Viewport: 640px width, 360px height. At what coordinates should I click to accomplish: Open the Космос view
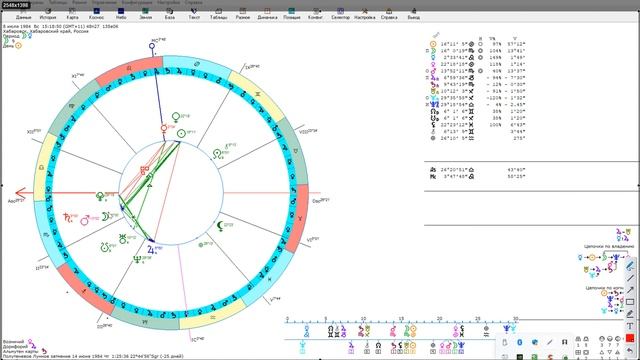(96, 14)
